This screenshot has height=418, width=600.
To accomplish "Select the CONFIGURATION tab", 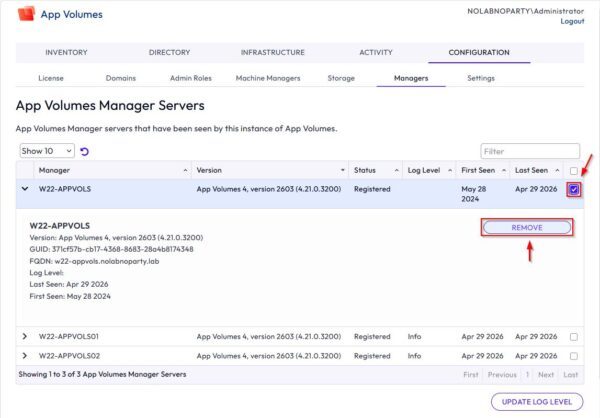I will pyautogui.click(x=479, y=52).
